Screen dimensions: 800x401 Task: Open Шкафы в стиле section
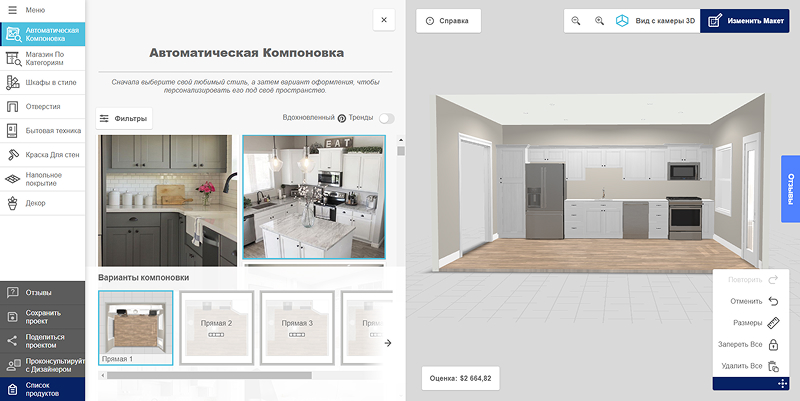(x=42, y=83)
